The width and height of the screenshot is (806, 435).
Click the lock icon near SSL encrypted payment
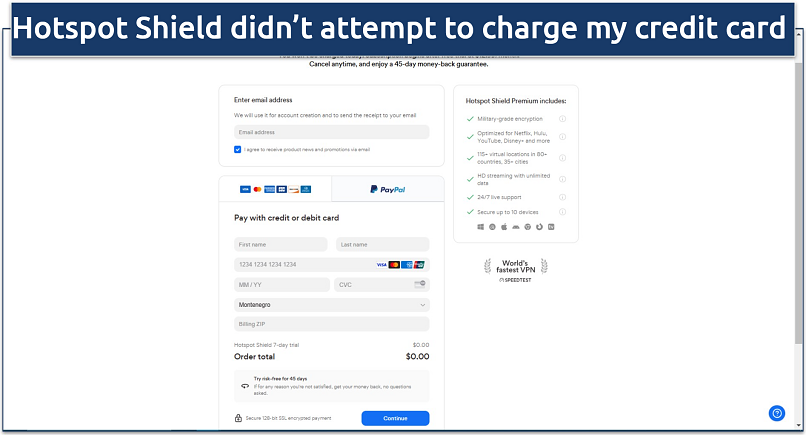click(238, 418)
